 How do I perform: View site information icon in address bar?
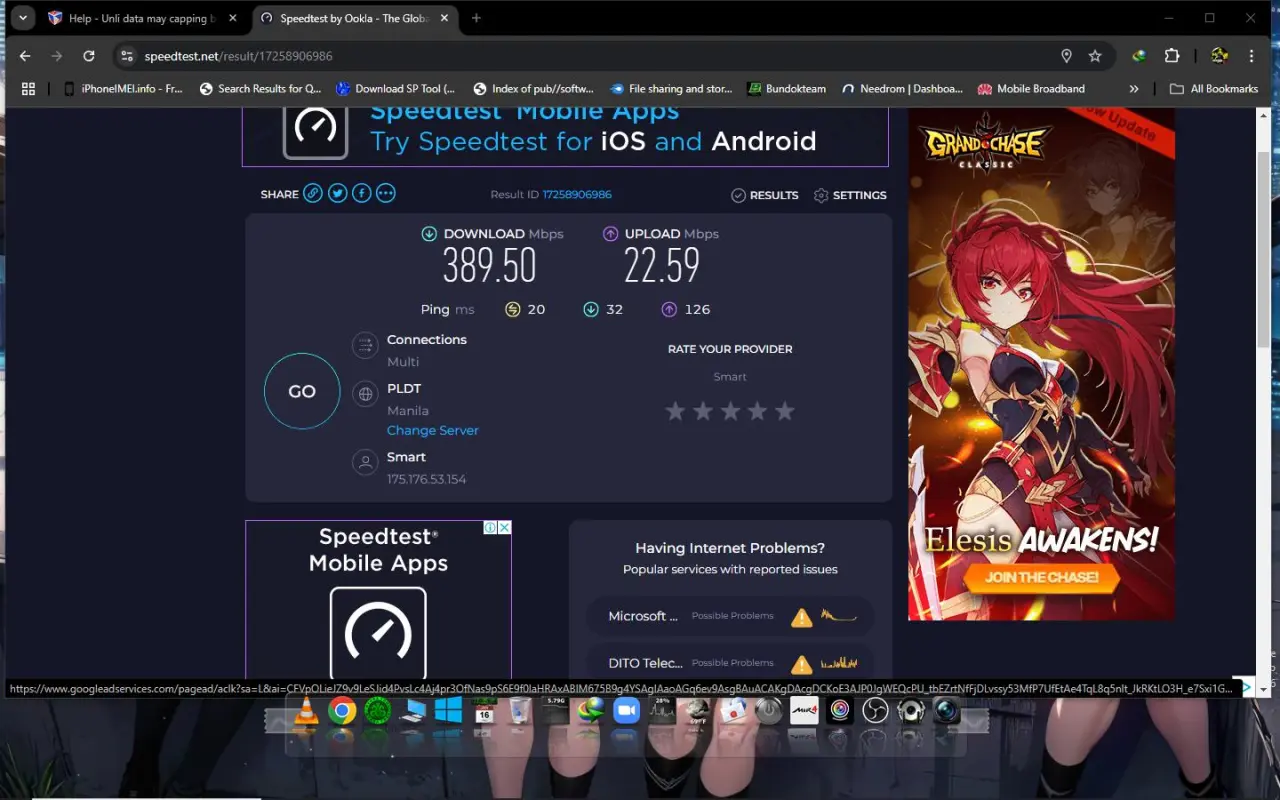127,56
